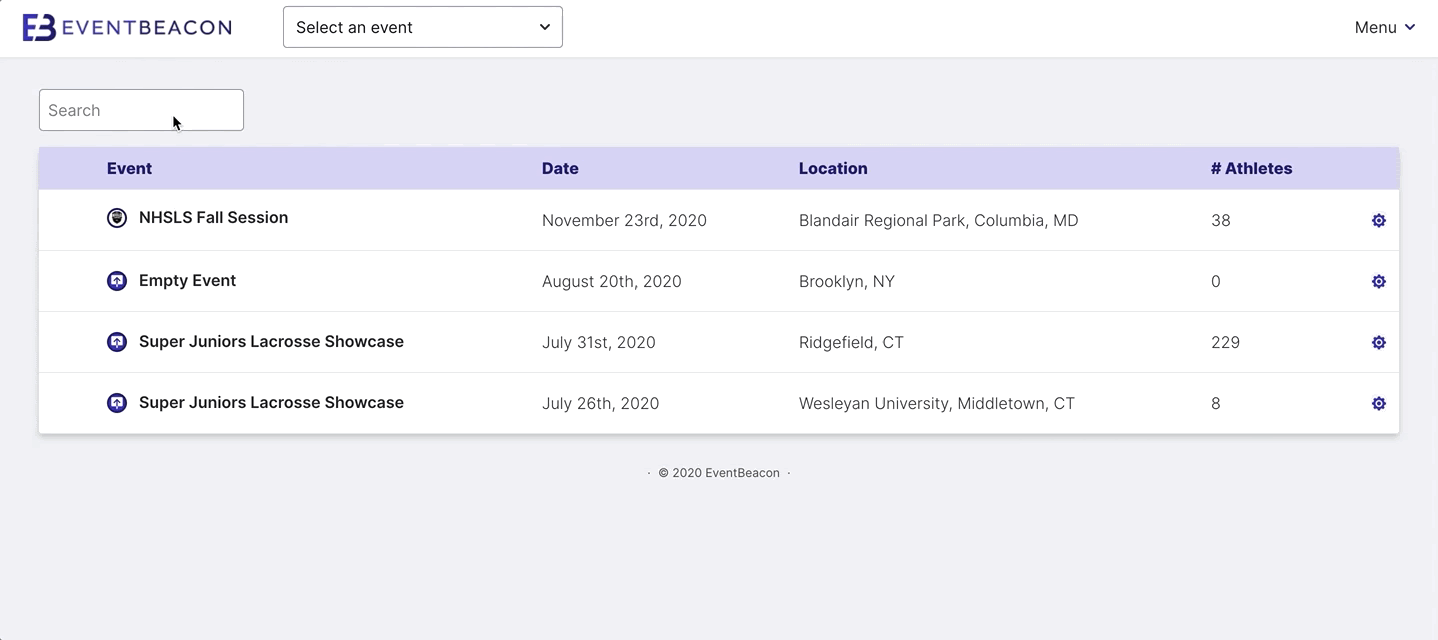
Task: Open gear settings for July 31st Showcase
Action: [1379, 342]
